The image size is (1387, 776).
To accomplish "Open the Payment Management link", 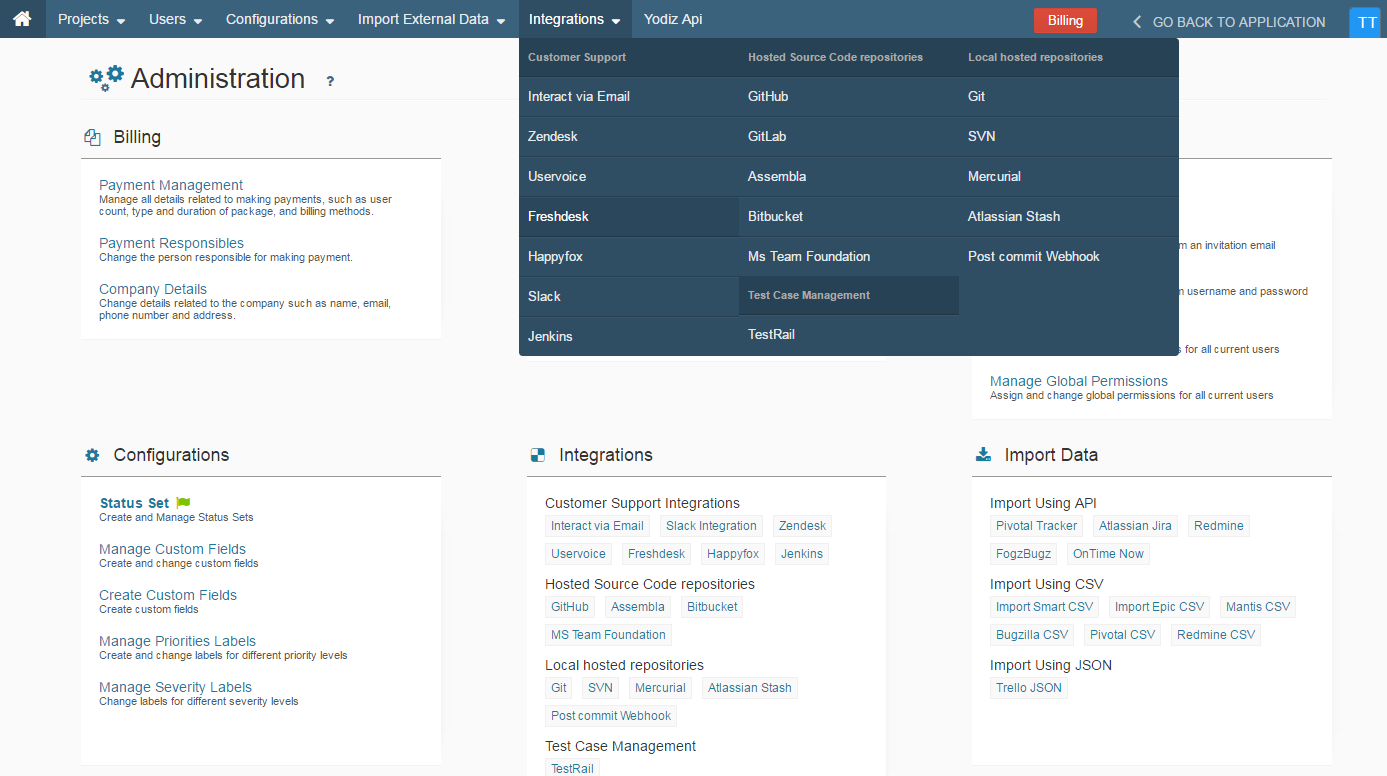I will coord(171,185).
